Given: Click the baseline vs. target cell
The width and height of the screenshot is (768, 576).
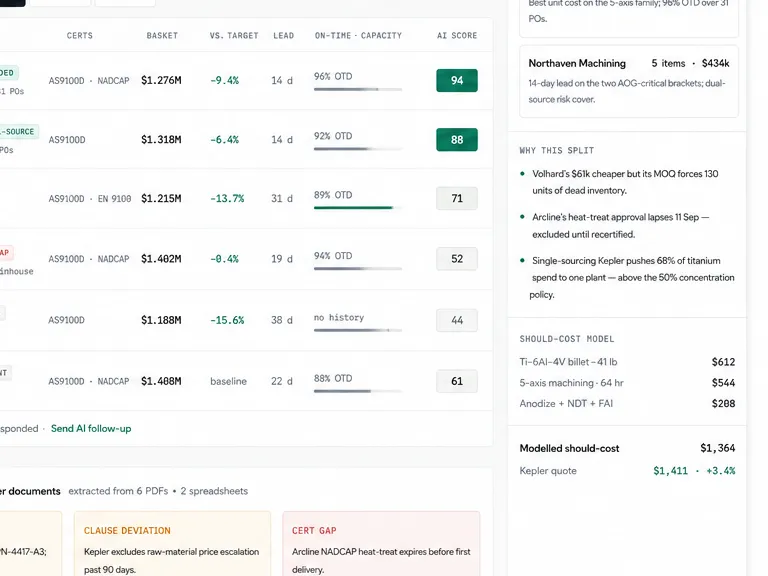Looking at the screenshot, I should point(228,381).
